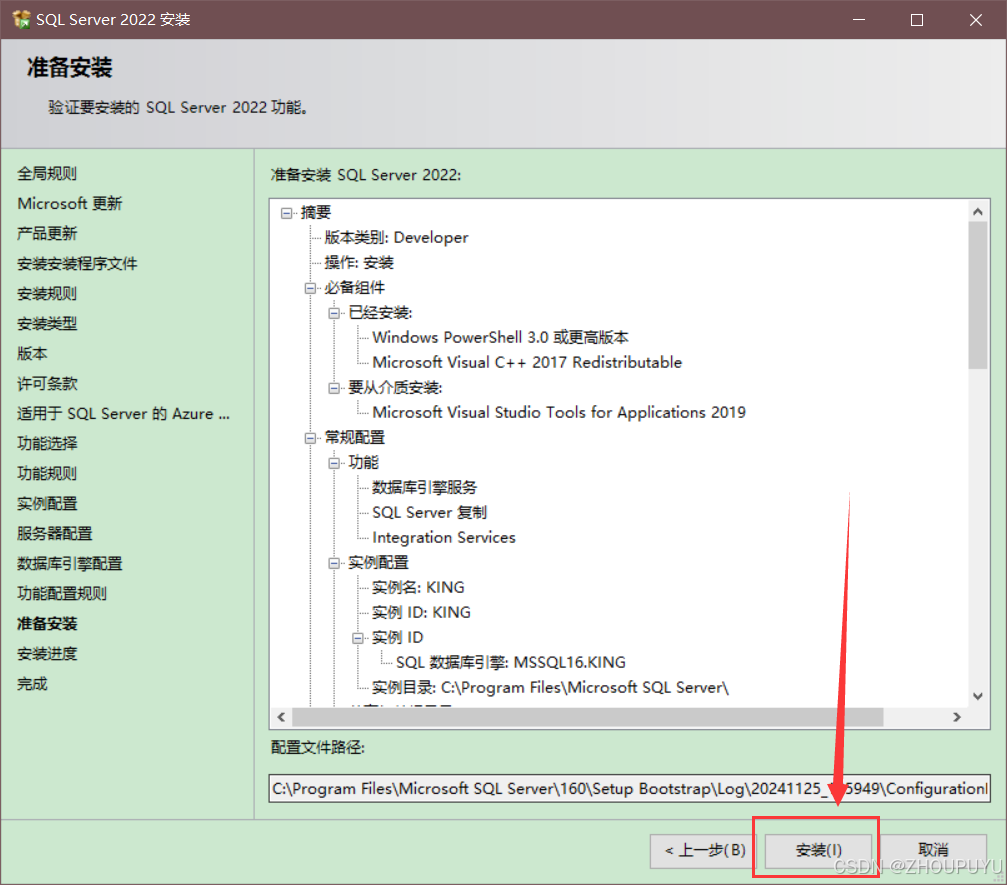Cancel setup with the 取消 button
This screenshot has width=1007, height=885.
(x=933, y=850)
